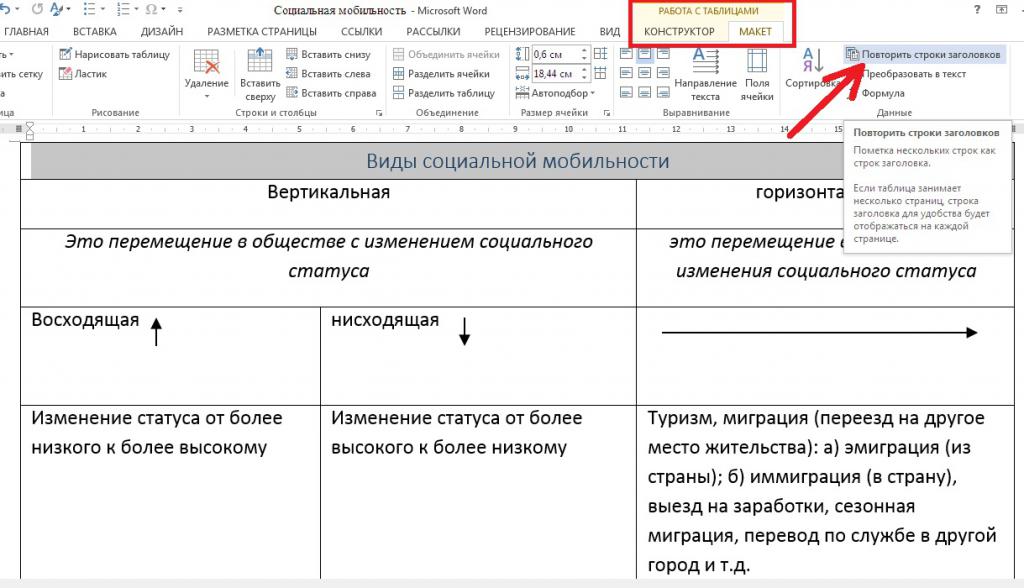Click the Draw Table (Нарисовать таблицу) tool

(x=114, y=54)
